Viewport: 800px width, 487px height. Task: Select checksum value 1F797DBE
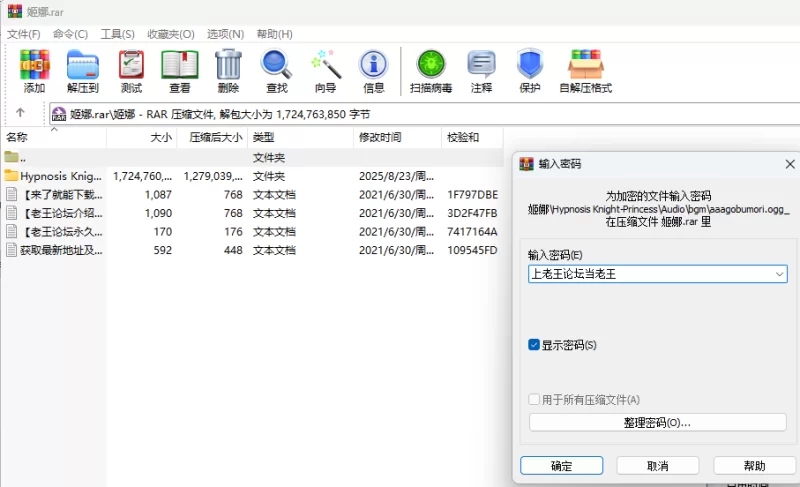472,195
